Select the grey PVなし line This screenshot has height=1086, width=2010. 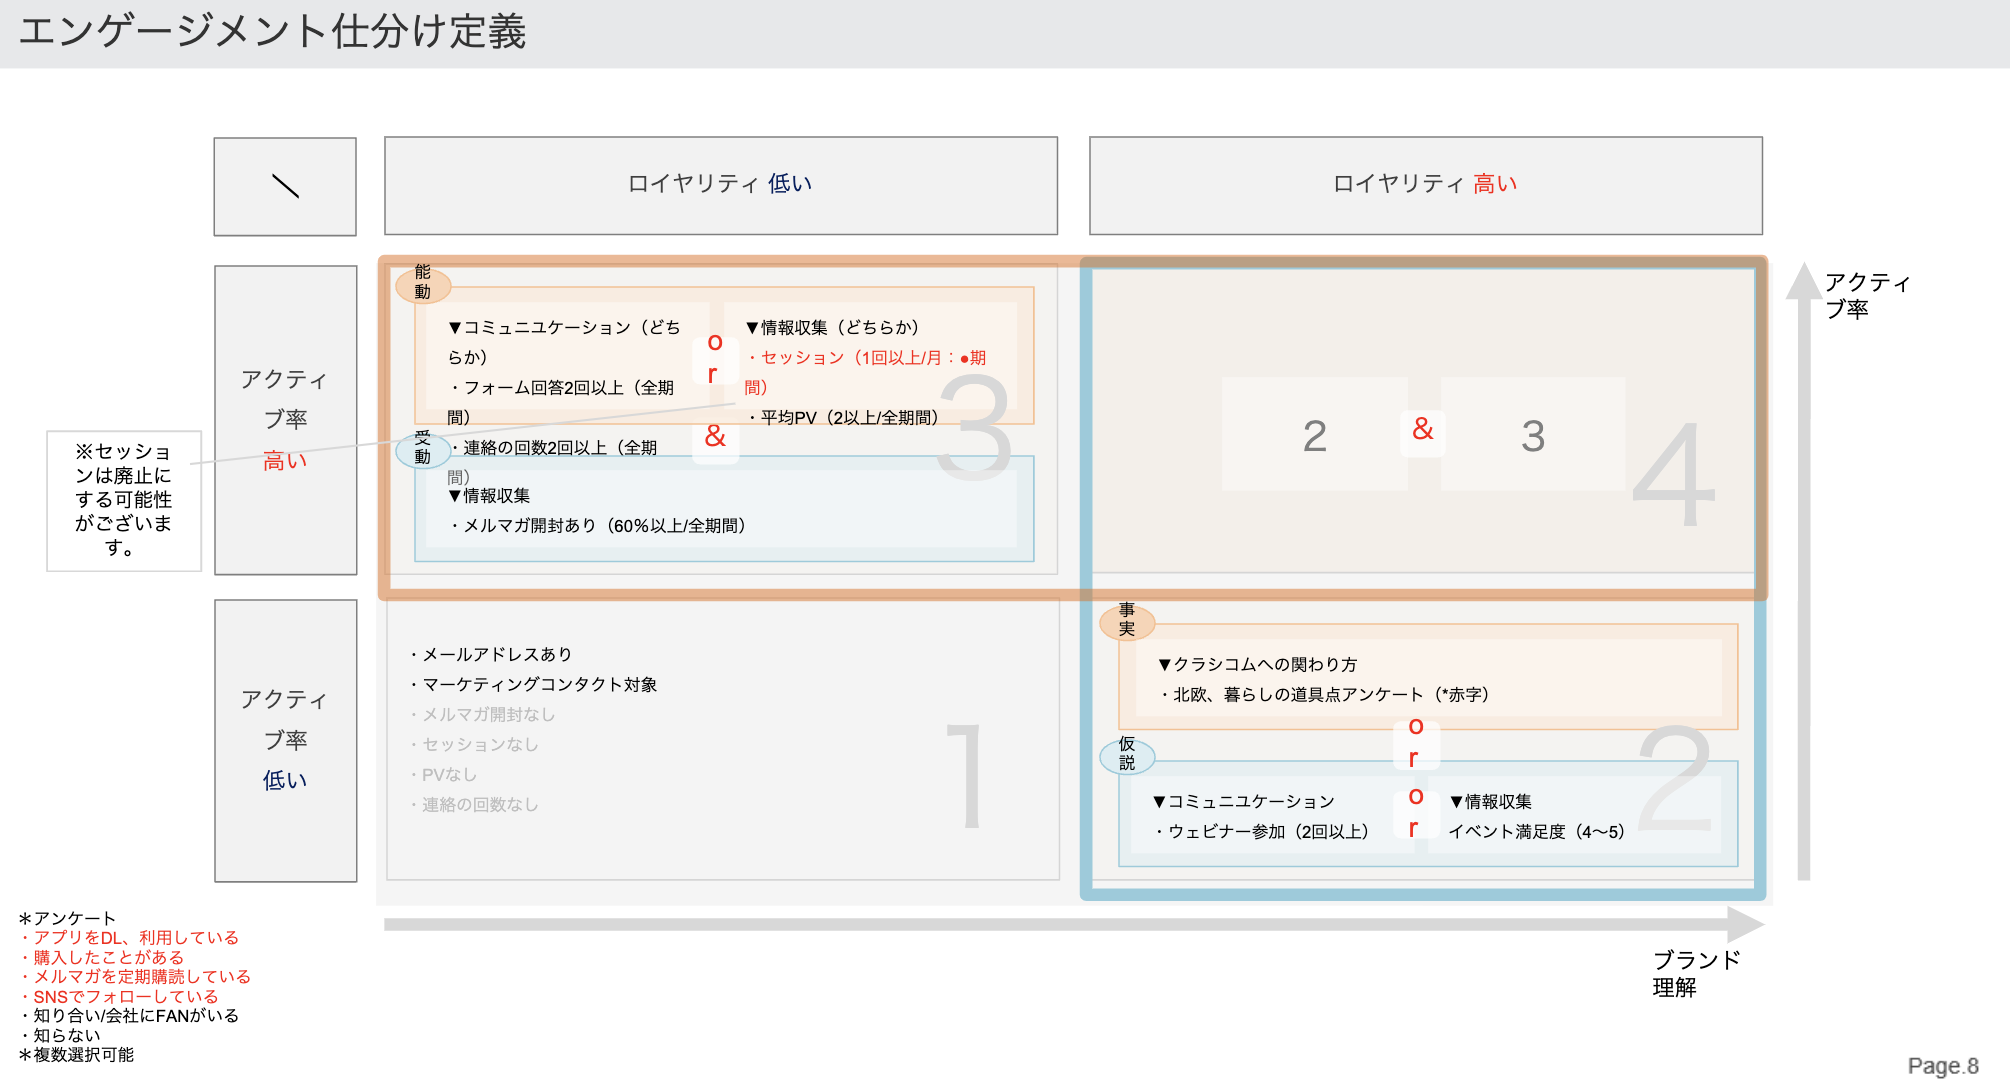coord(443,775)
